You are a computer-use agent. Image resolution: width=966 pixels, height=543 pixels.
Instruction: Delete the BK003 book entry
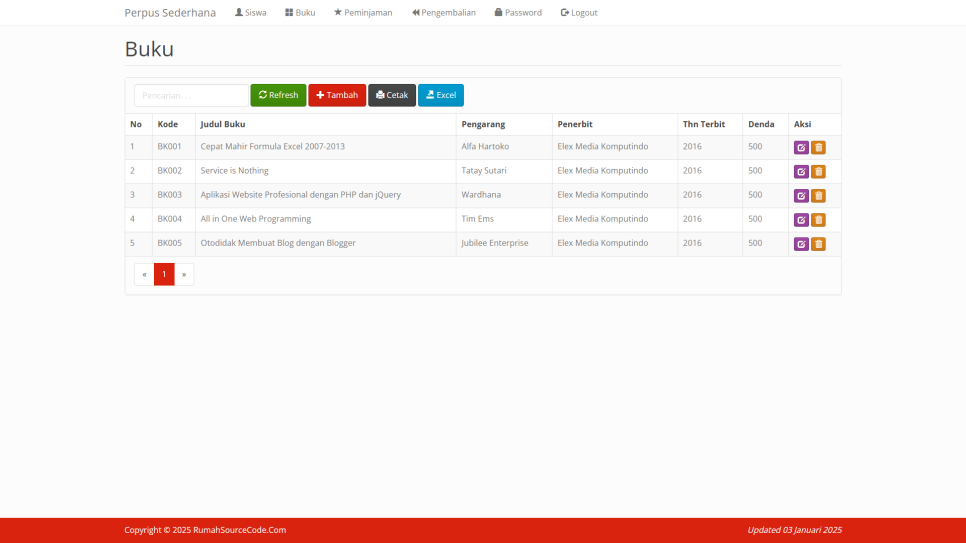click(818, 196)
